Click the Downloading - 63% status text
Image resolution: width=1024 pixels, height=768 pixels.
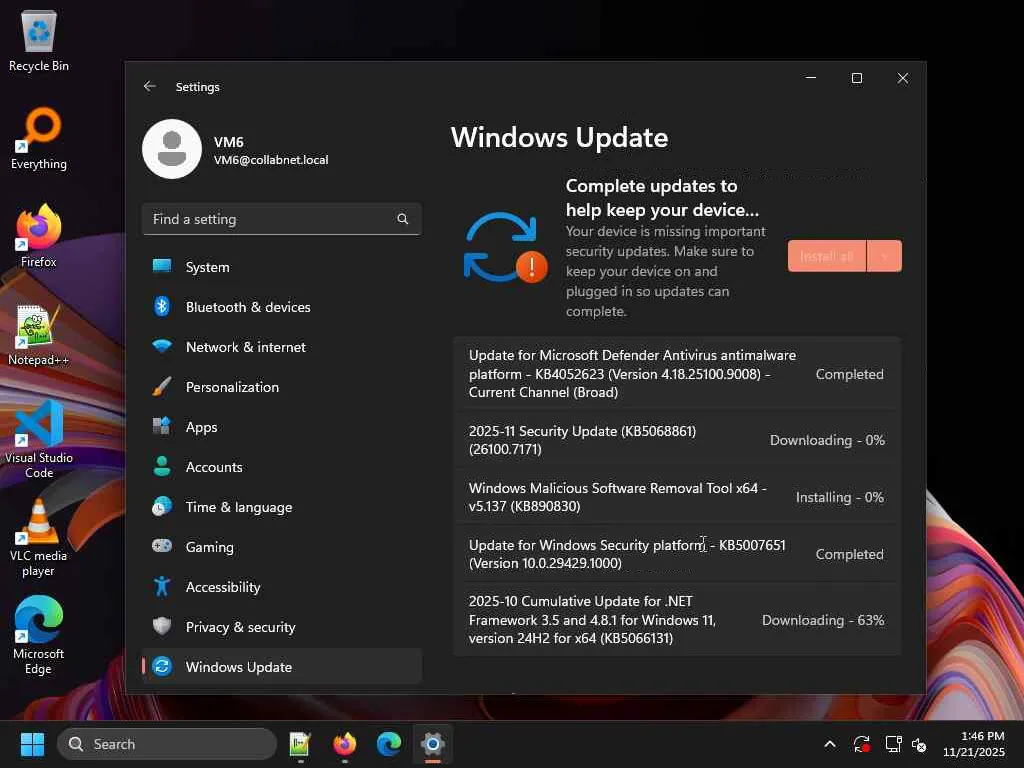coord(823,620)
